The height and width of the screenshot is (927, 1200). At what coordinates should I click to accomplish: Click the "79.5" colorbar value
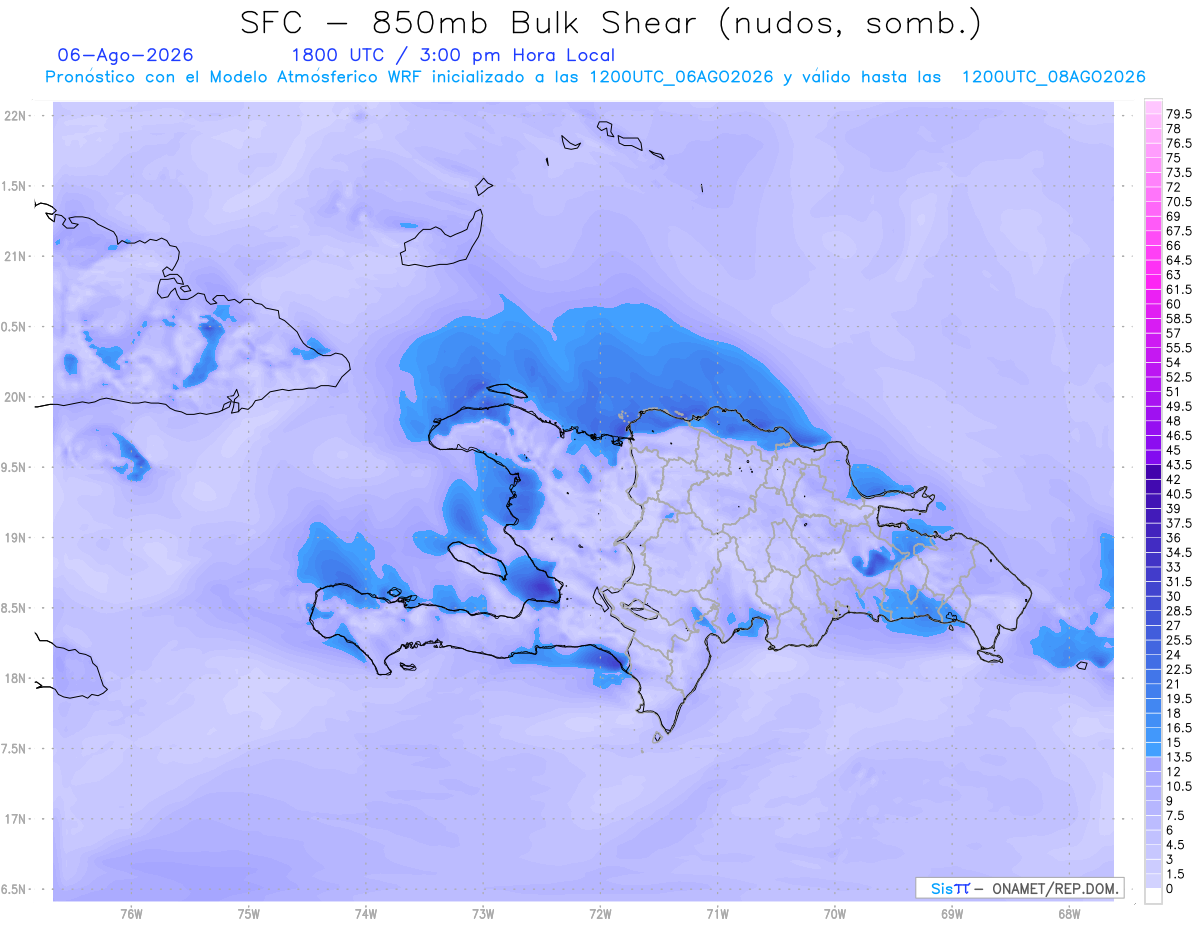[x=1179, y=115]
